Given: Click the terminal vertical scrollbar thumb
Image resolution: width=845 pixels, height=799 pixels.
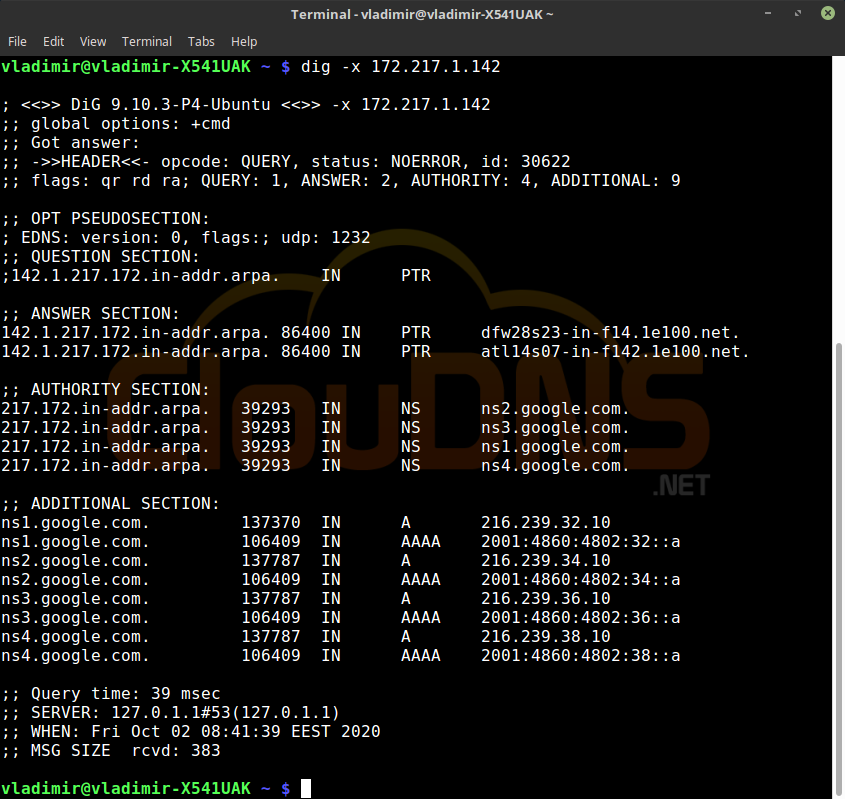Looking at the screenshot, I should tap(839, 570).
